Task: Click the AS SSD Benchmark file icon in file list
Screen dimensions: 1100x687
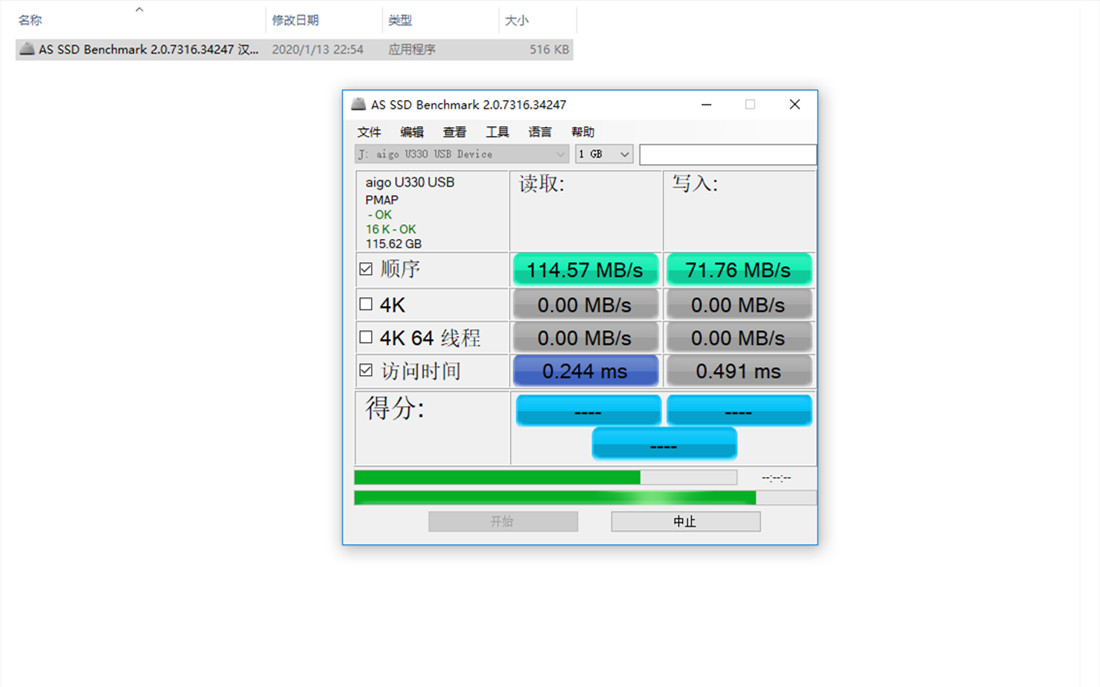Action: 27,49
